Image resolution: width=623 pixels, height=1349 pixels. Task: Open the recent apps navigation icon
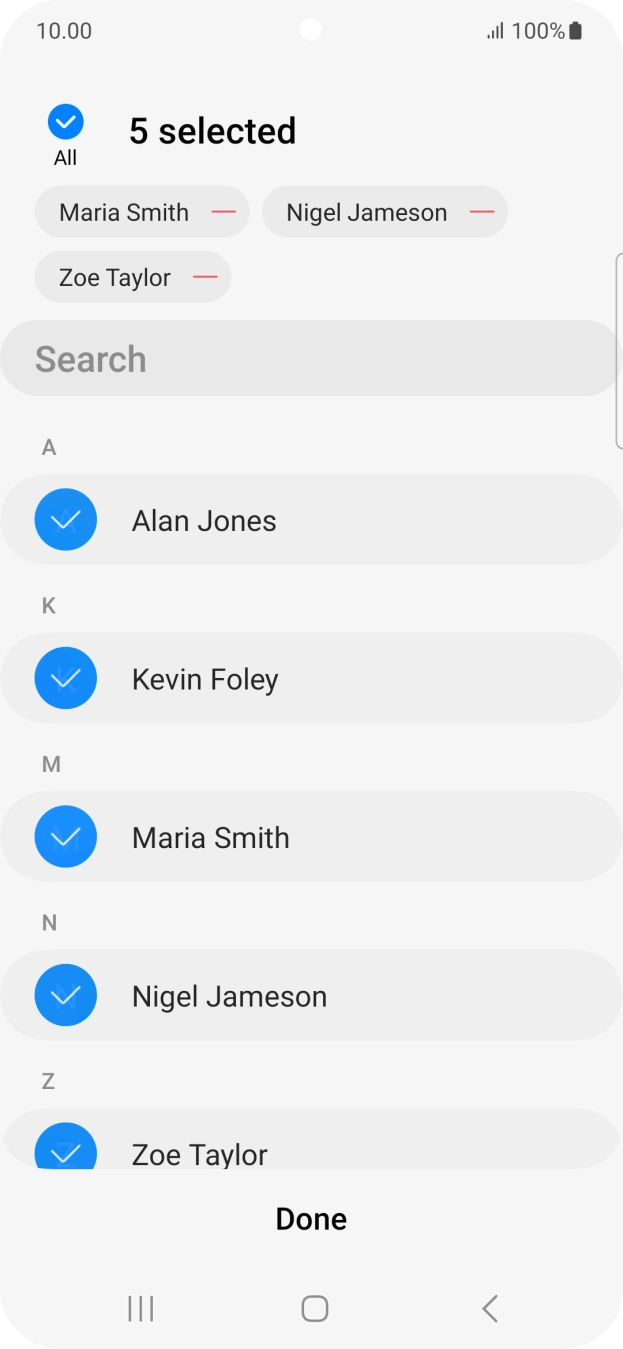tap(140, 1308)
